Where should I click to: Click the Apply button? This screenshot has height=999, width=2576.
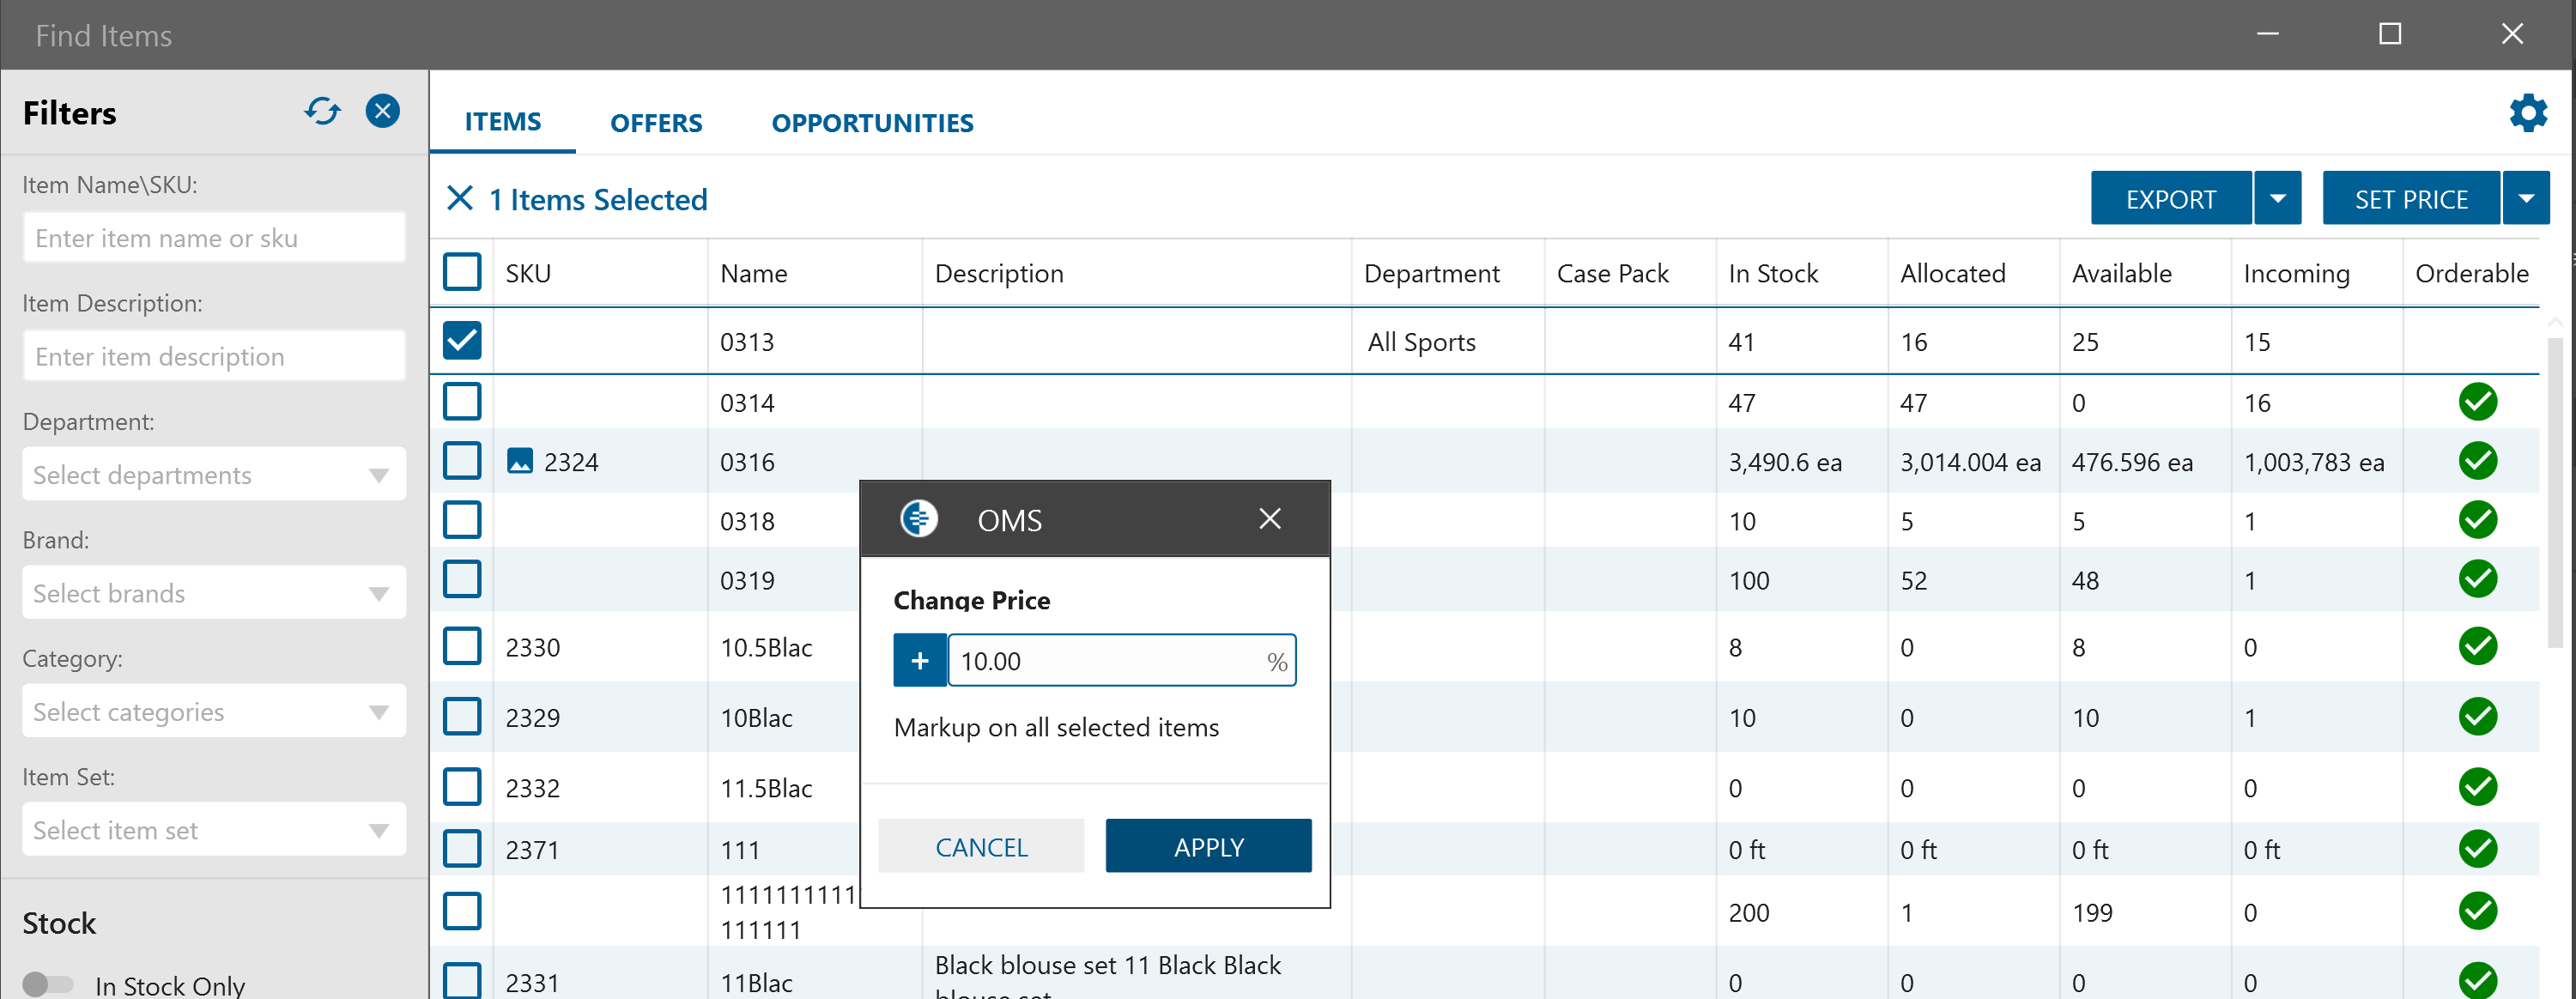click(1208, 847)
